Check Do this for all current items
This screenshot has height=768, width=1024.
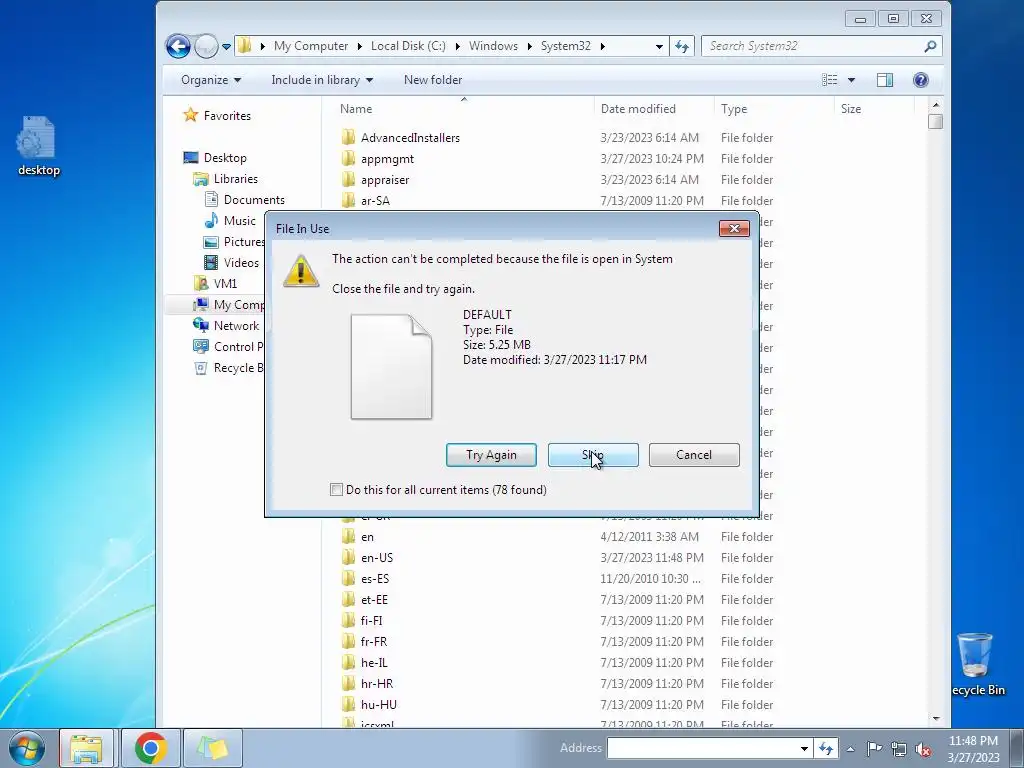pyautogui.click(x=336, y=489)
